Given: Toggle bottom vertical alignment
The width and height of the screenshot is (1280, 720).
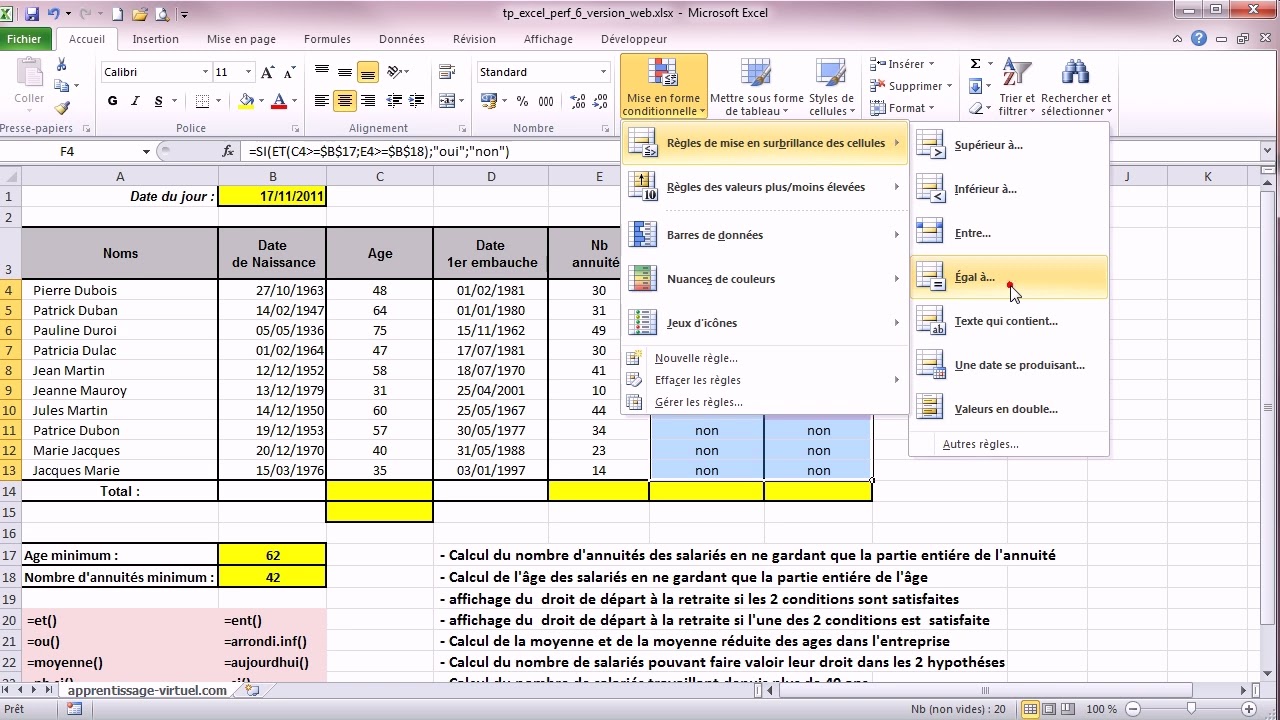Looking at the screenshot, I should [368, 72].
